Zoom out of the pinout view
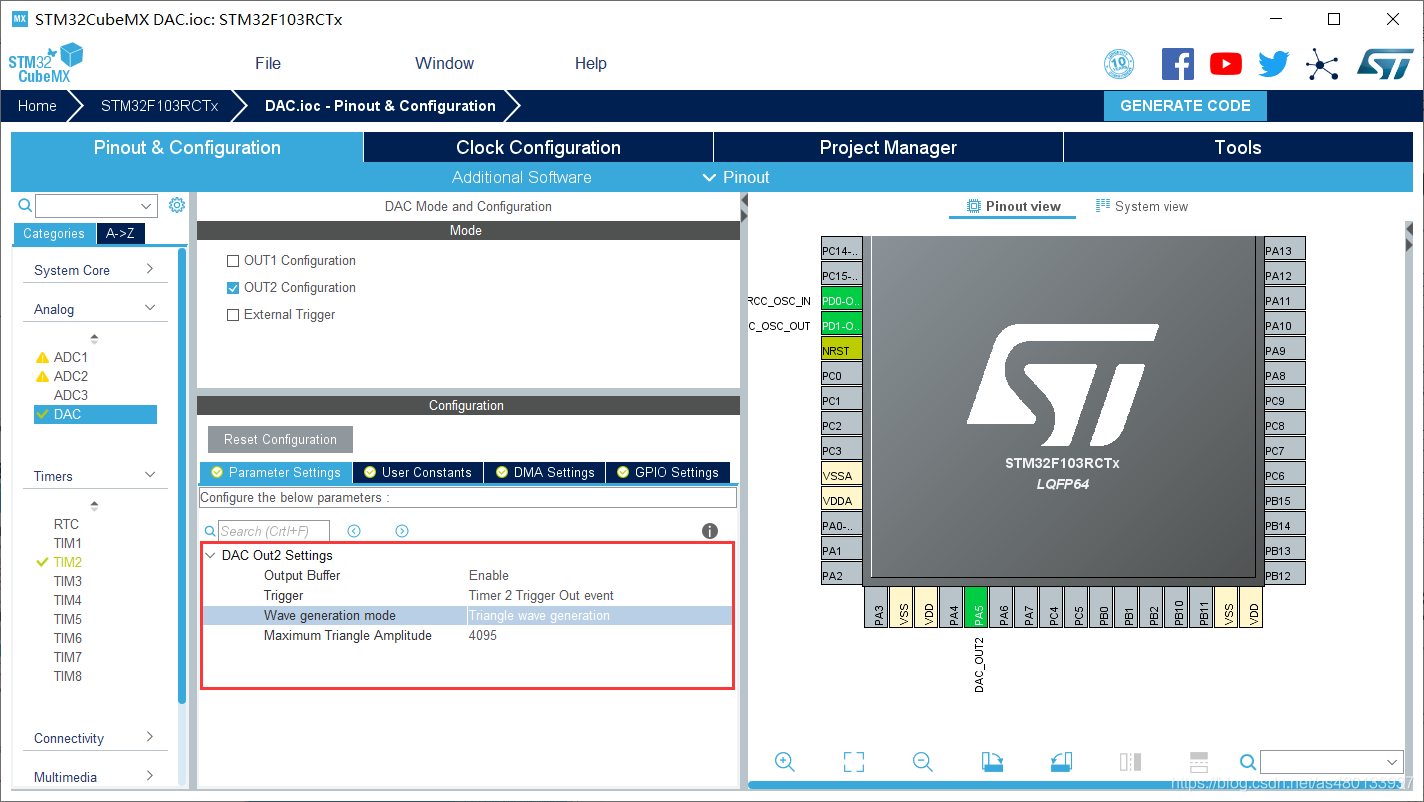Viewport: 1424px width, 802px height. (x=923, y=762)
